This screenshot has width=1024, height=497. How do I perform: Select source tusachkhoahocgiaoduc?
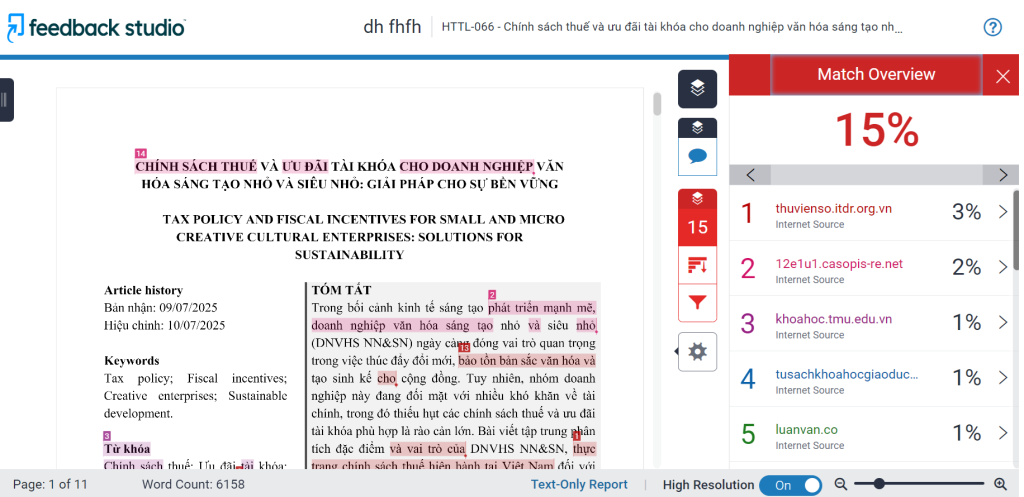pos(847,374)
